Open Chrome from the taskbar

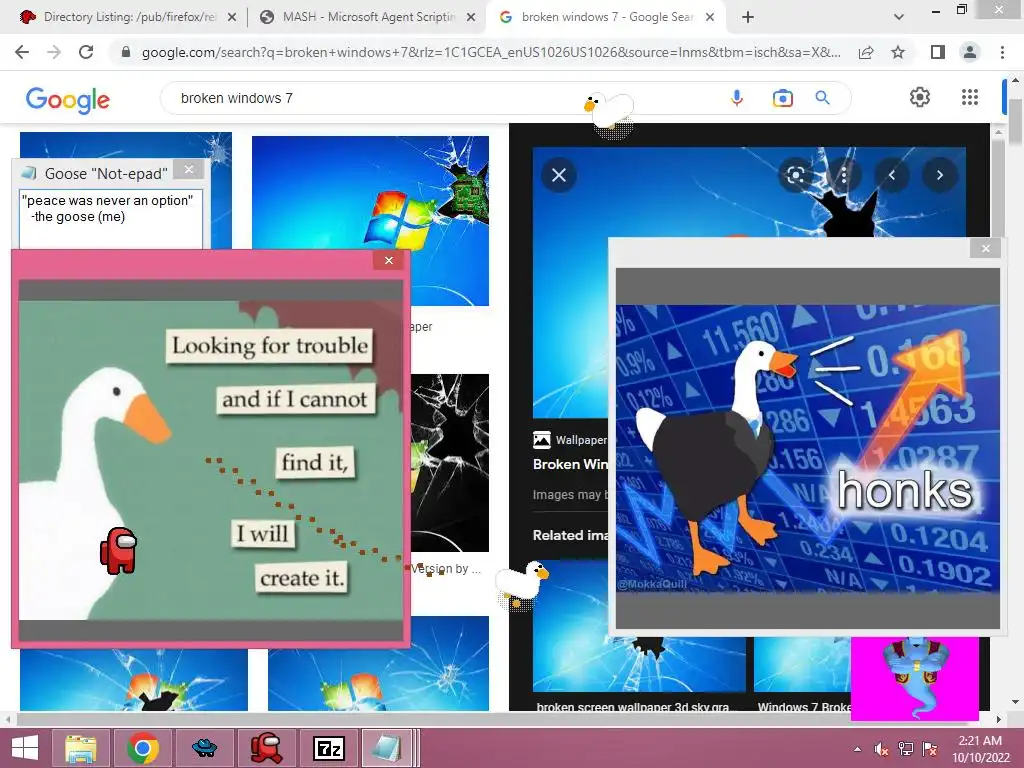[144, 748]
